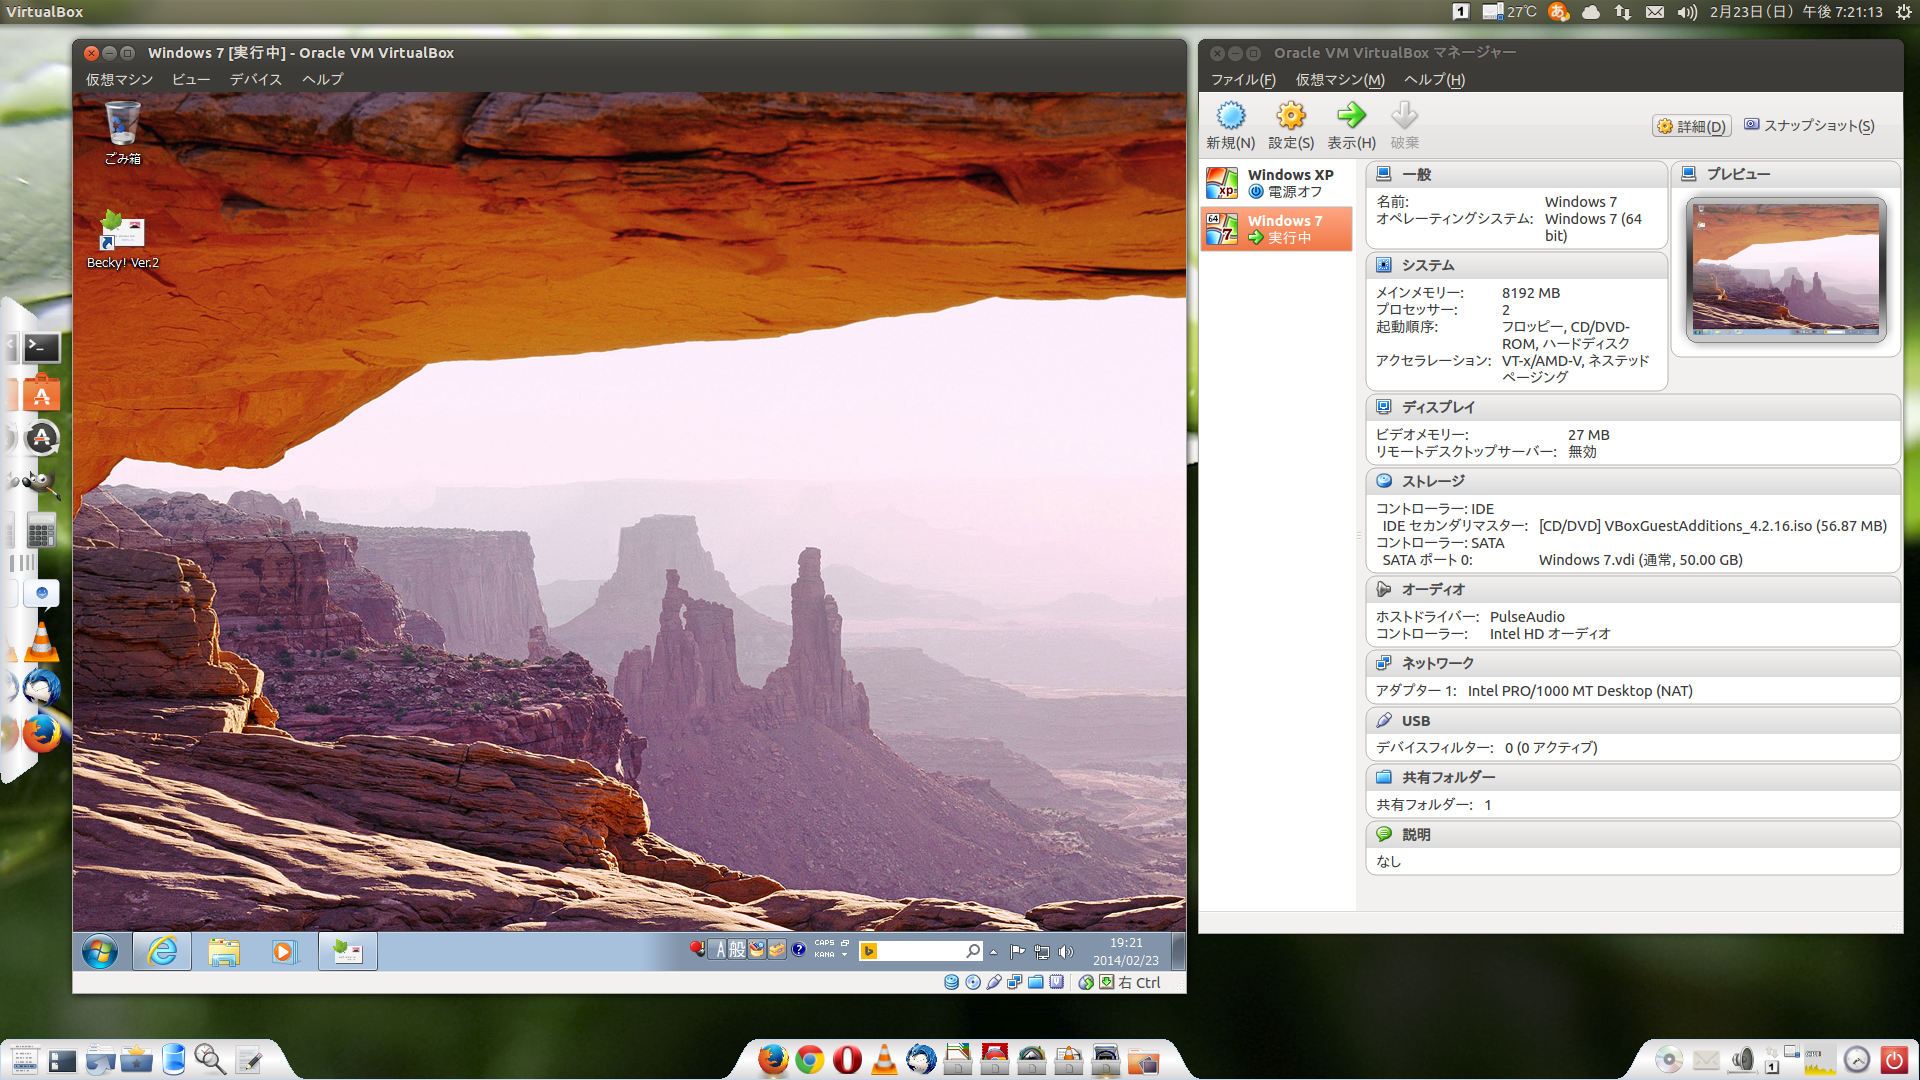Screen dimensions: 1920x1080
Task: Click the IME help question mark icon
Action: tap(799, 950)
